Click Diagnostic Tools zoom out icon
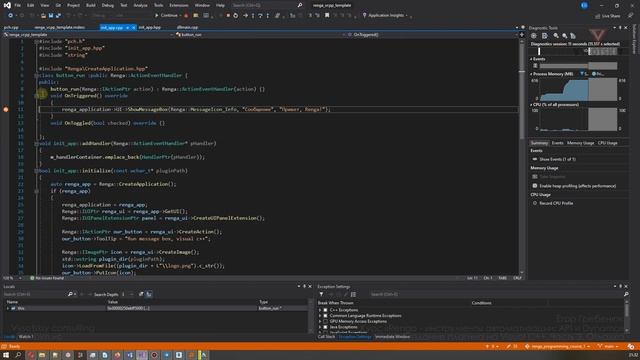Viewport: 640px width, 360px height. [564, 36]
